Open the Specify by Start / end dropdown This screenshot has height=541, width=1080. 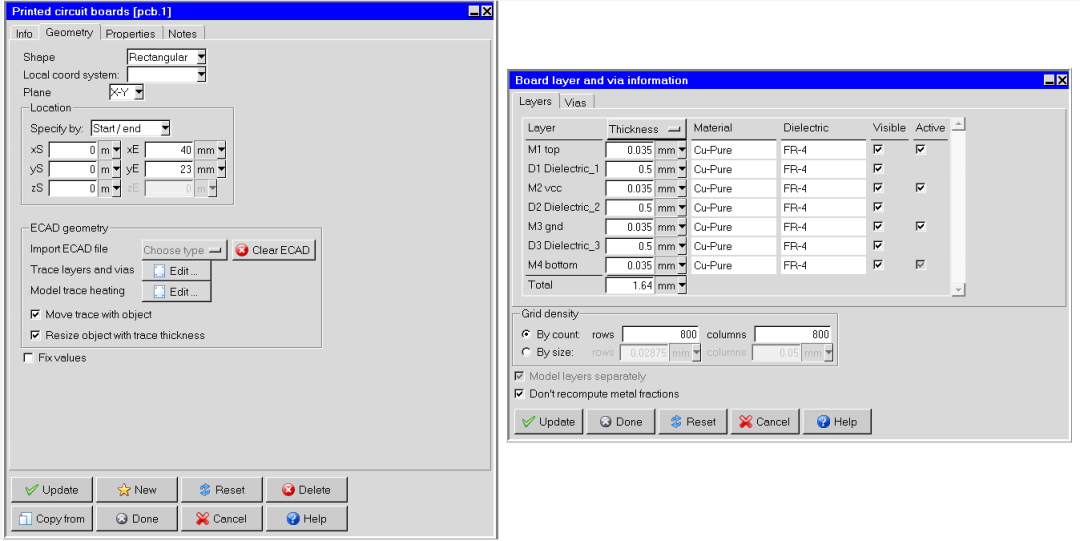tap(165, 128)
